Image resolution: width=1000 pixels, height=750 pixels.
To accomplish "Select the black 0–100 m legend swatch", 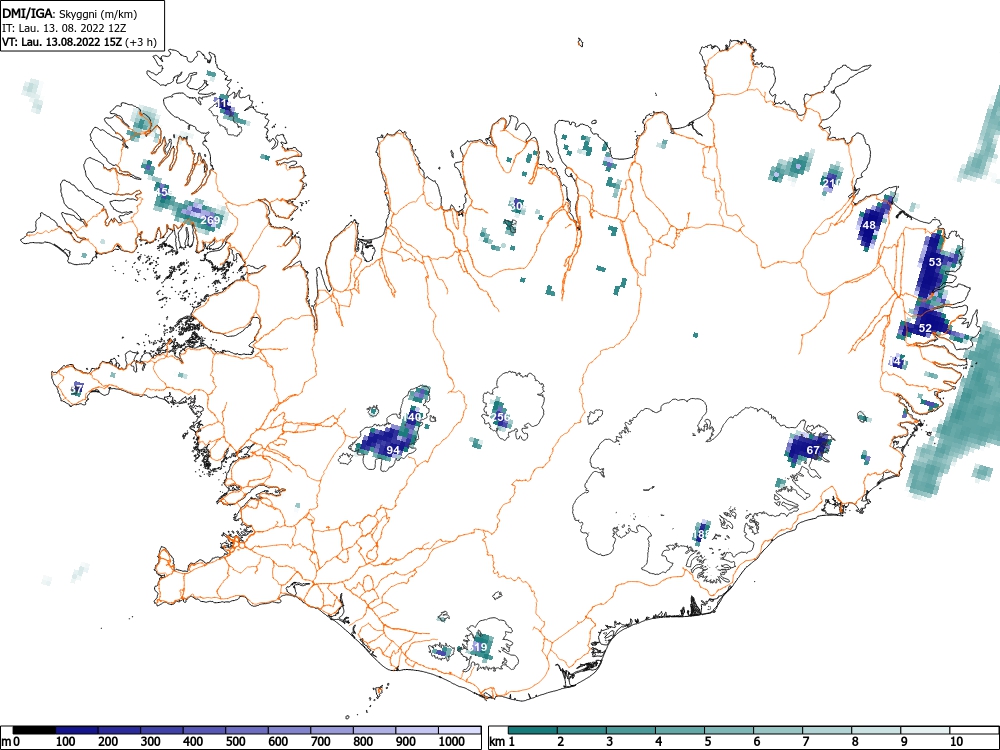I will (x=34, y=730).
